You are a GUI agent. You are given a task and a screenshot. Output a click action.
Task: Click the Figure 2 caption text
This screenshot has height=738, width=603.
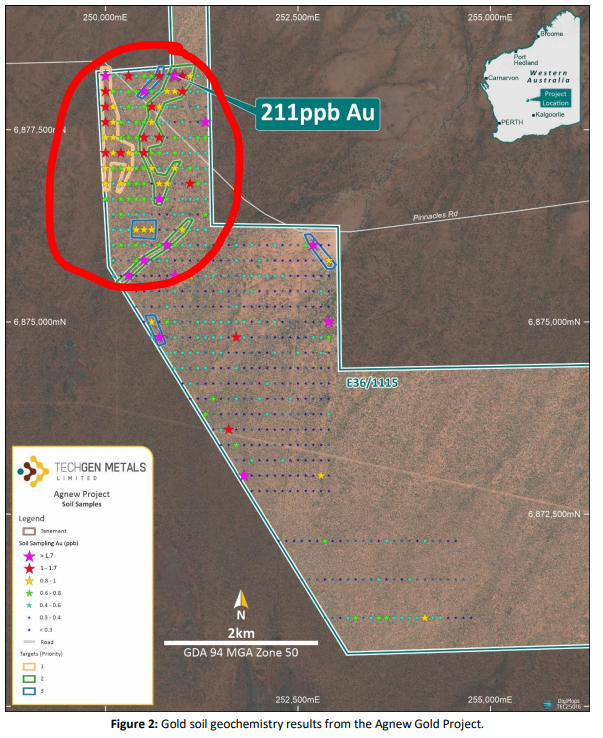point(301,723)
